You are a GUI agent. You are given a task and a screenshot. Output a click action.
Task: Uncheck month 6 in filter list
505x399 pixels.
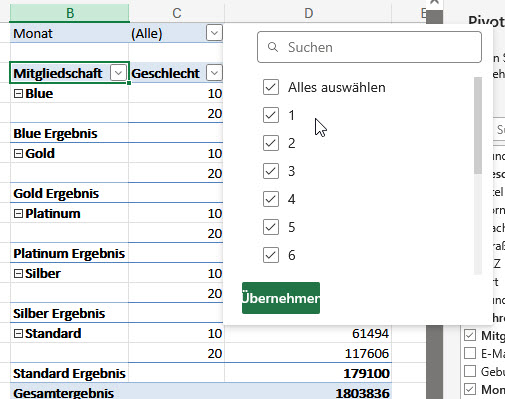(271, 255)
